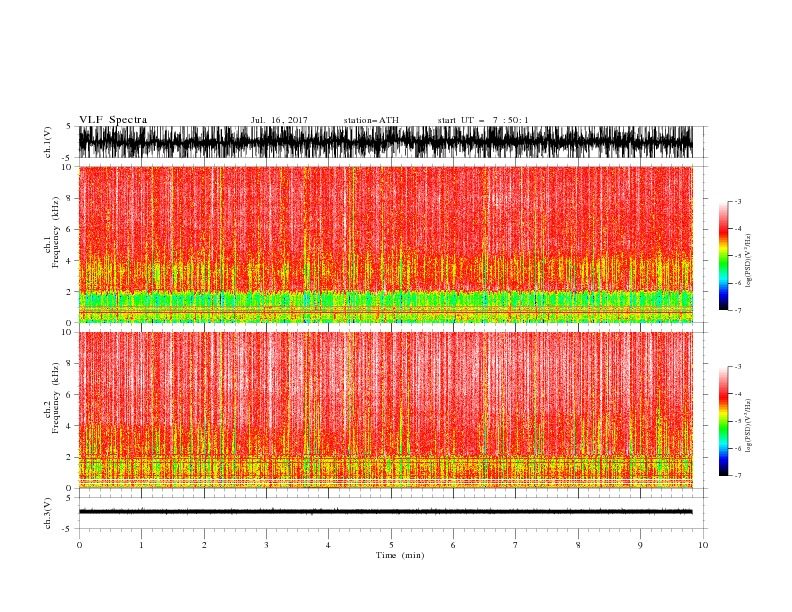Screen dimensions: 792x612
Task: Click the "station=ATH" header label
Action: tap(371, 120)
